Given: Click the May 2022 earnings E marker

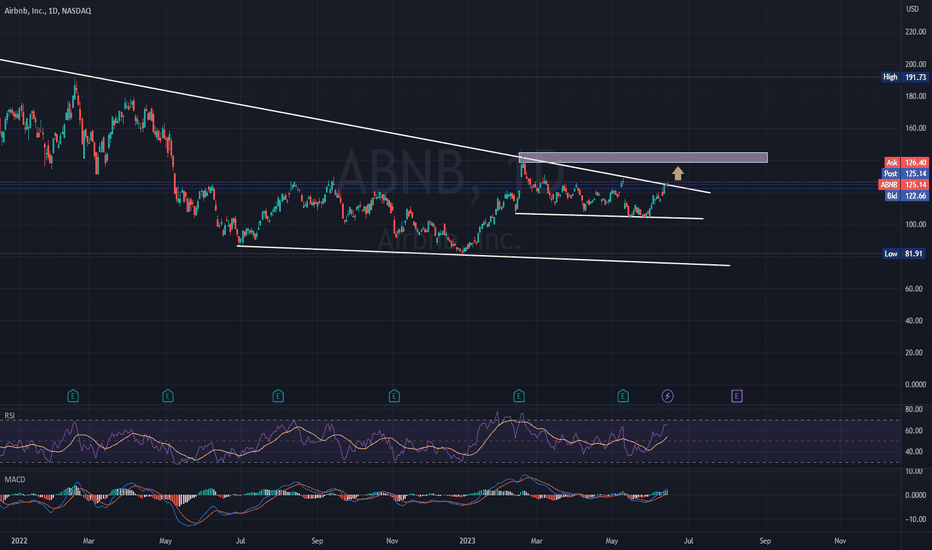Looking at the screenshot, I should pyautogui.click(x=168, y=396).
